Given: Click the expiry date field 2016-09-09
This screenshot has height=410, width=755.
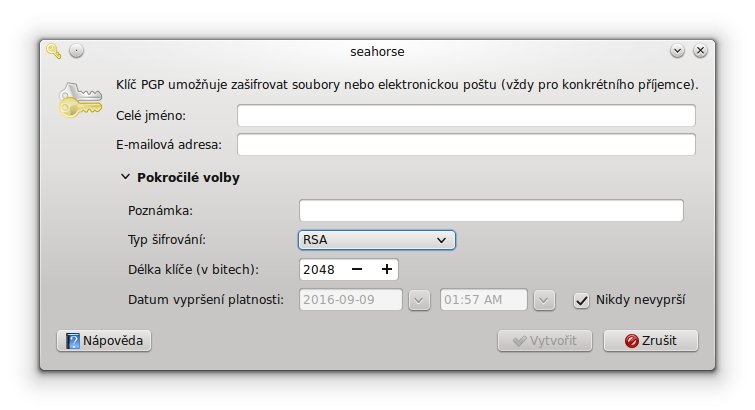Looking at the screenshot, I should click(351, 300).
